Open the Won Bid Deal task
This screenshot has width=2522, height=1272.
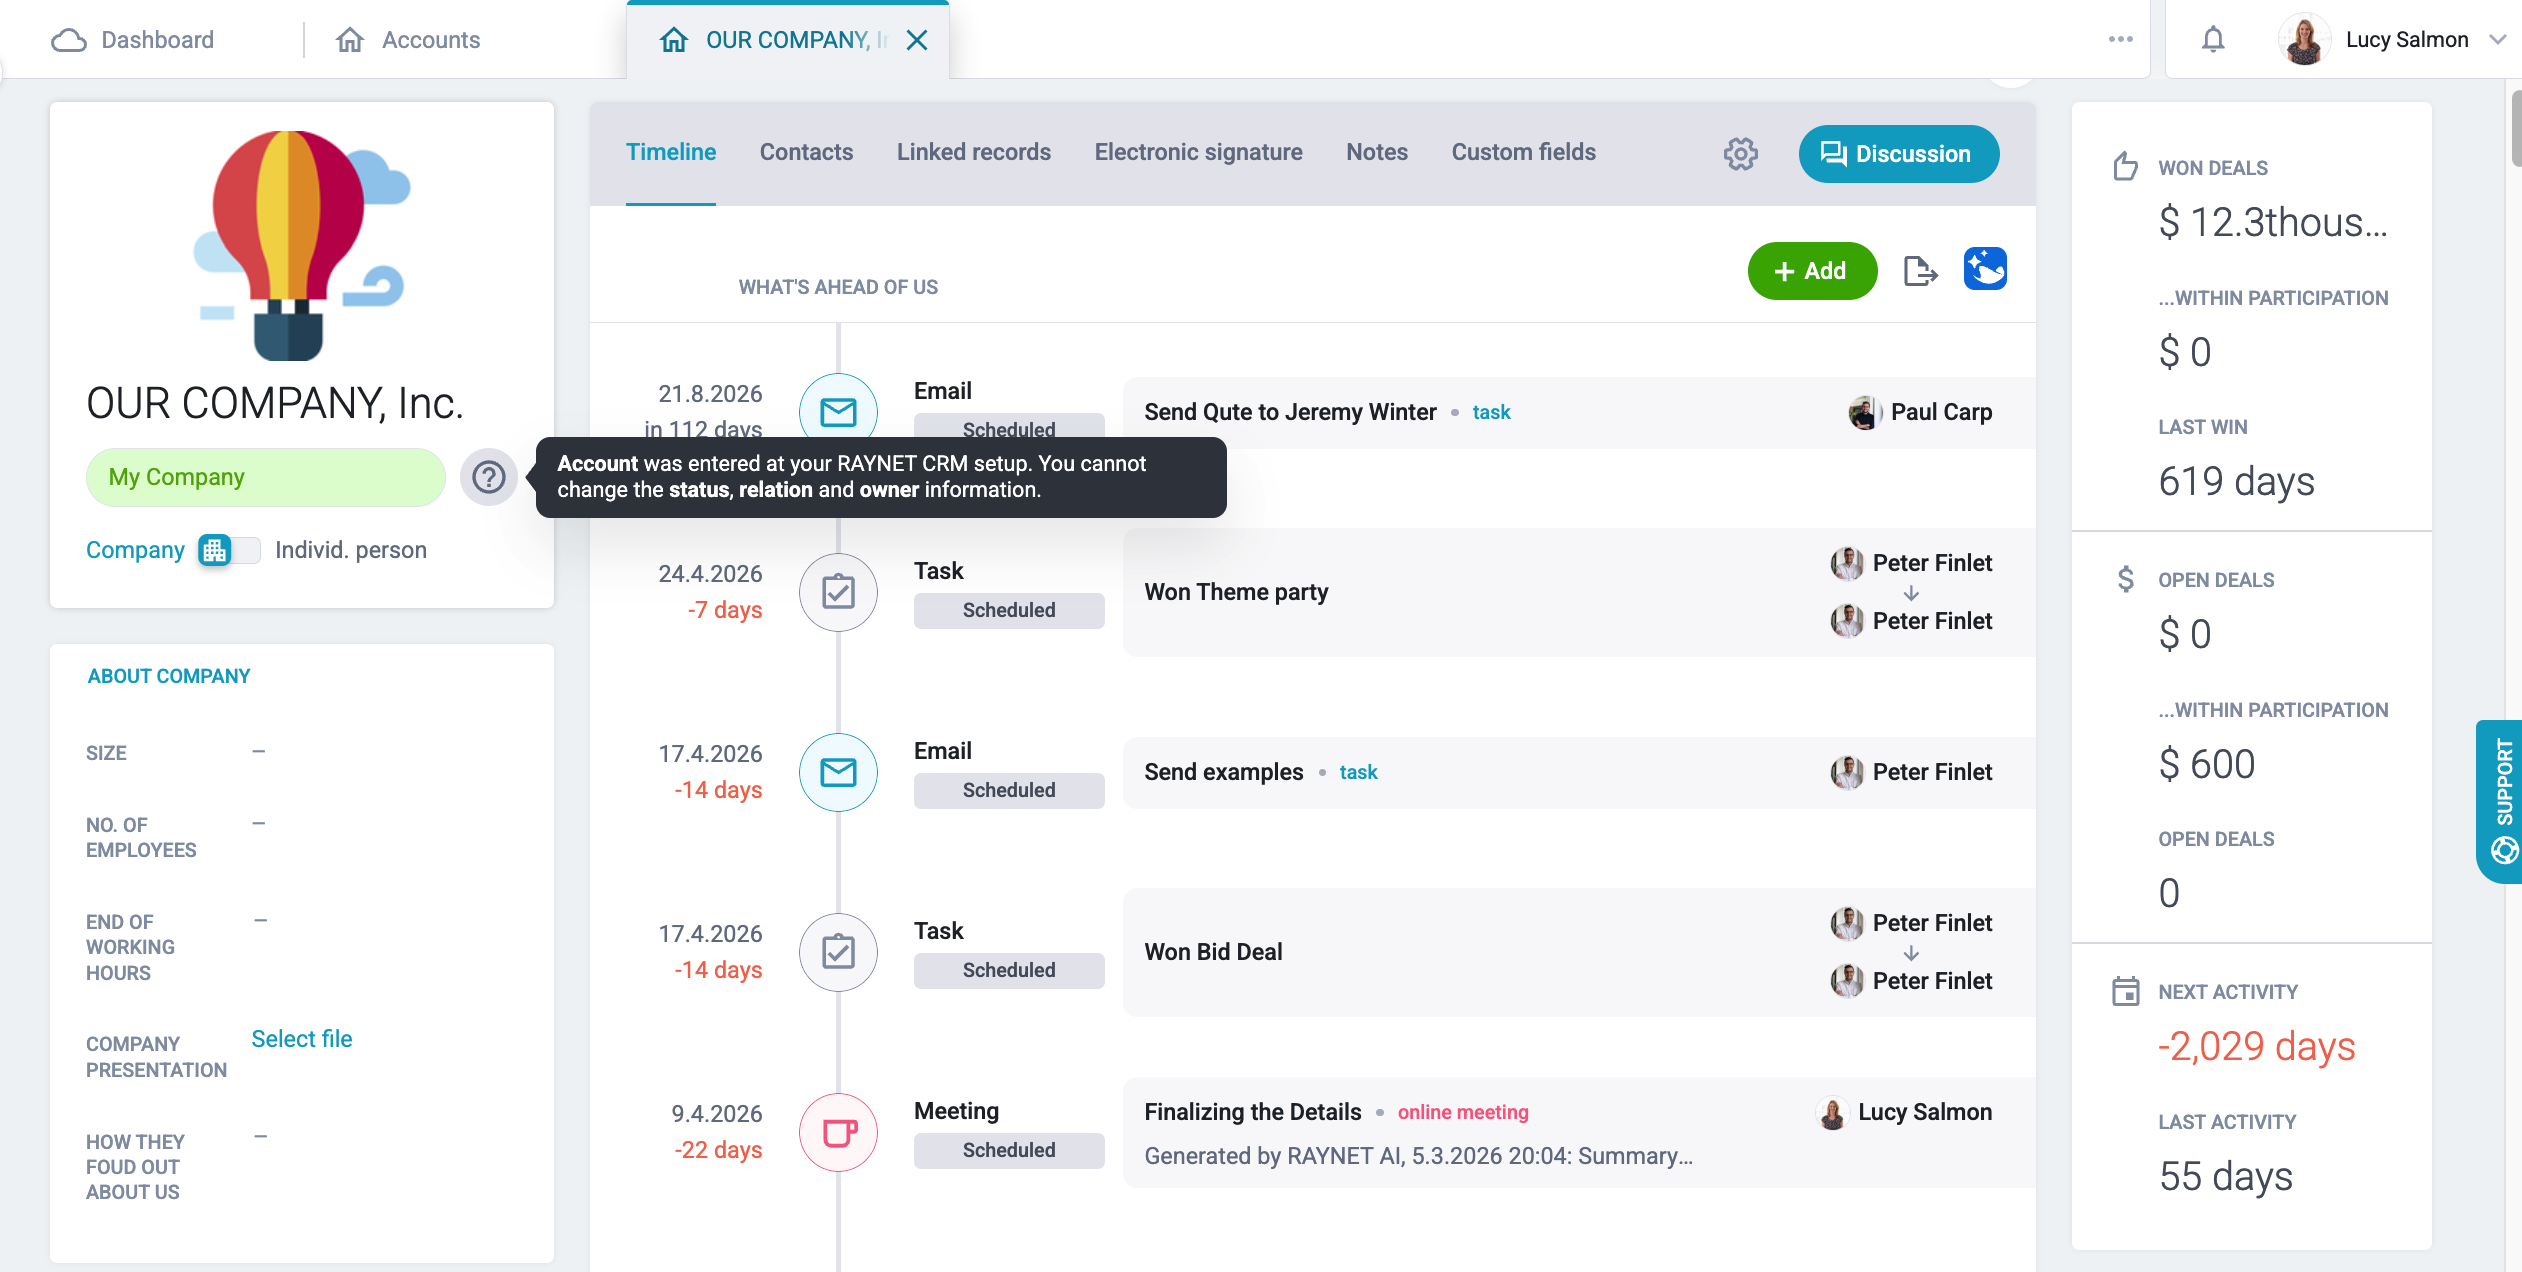(1213, 952)
